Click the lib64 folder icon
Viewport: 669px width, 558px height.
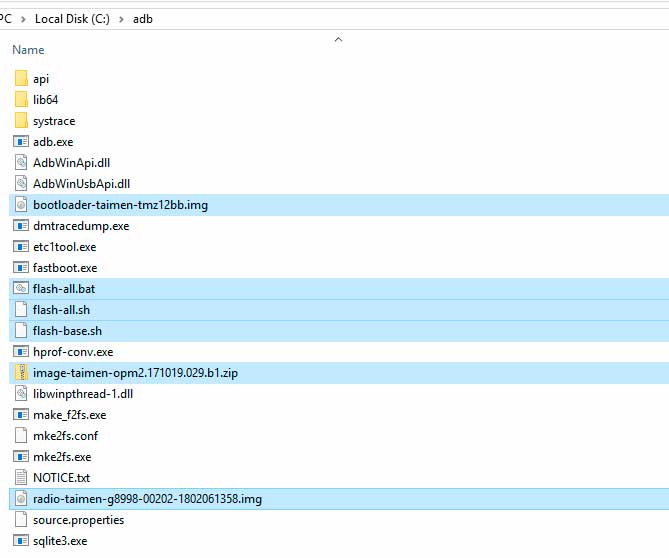[x=21, y=99]
